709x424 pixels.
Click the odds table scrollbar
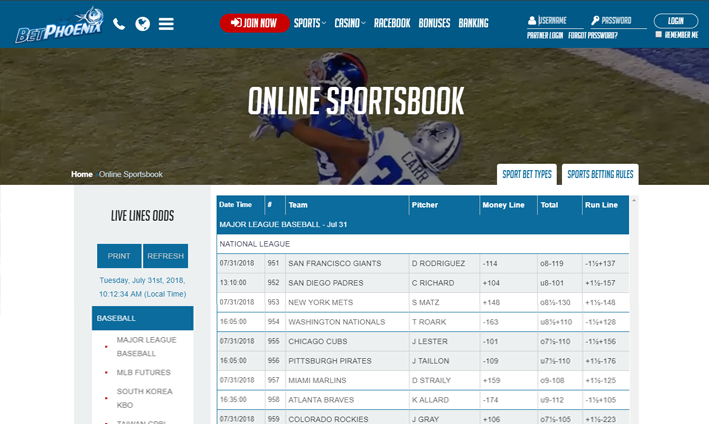tap(636, 300)
